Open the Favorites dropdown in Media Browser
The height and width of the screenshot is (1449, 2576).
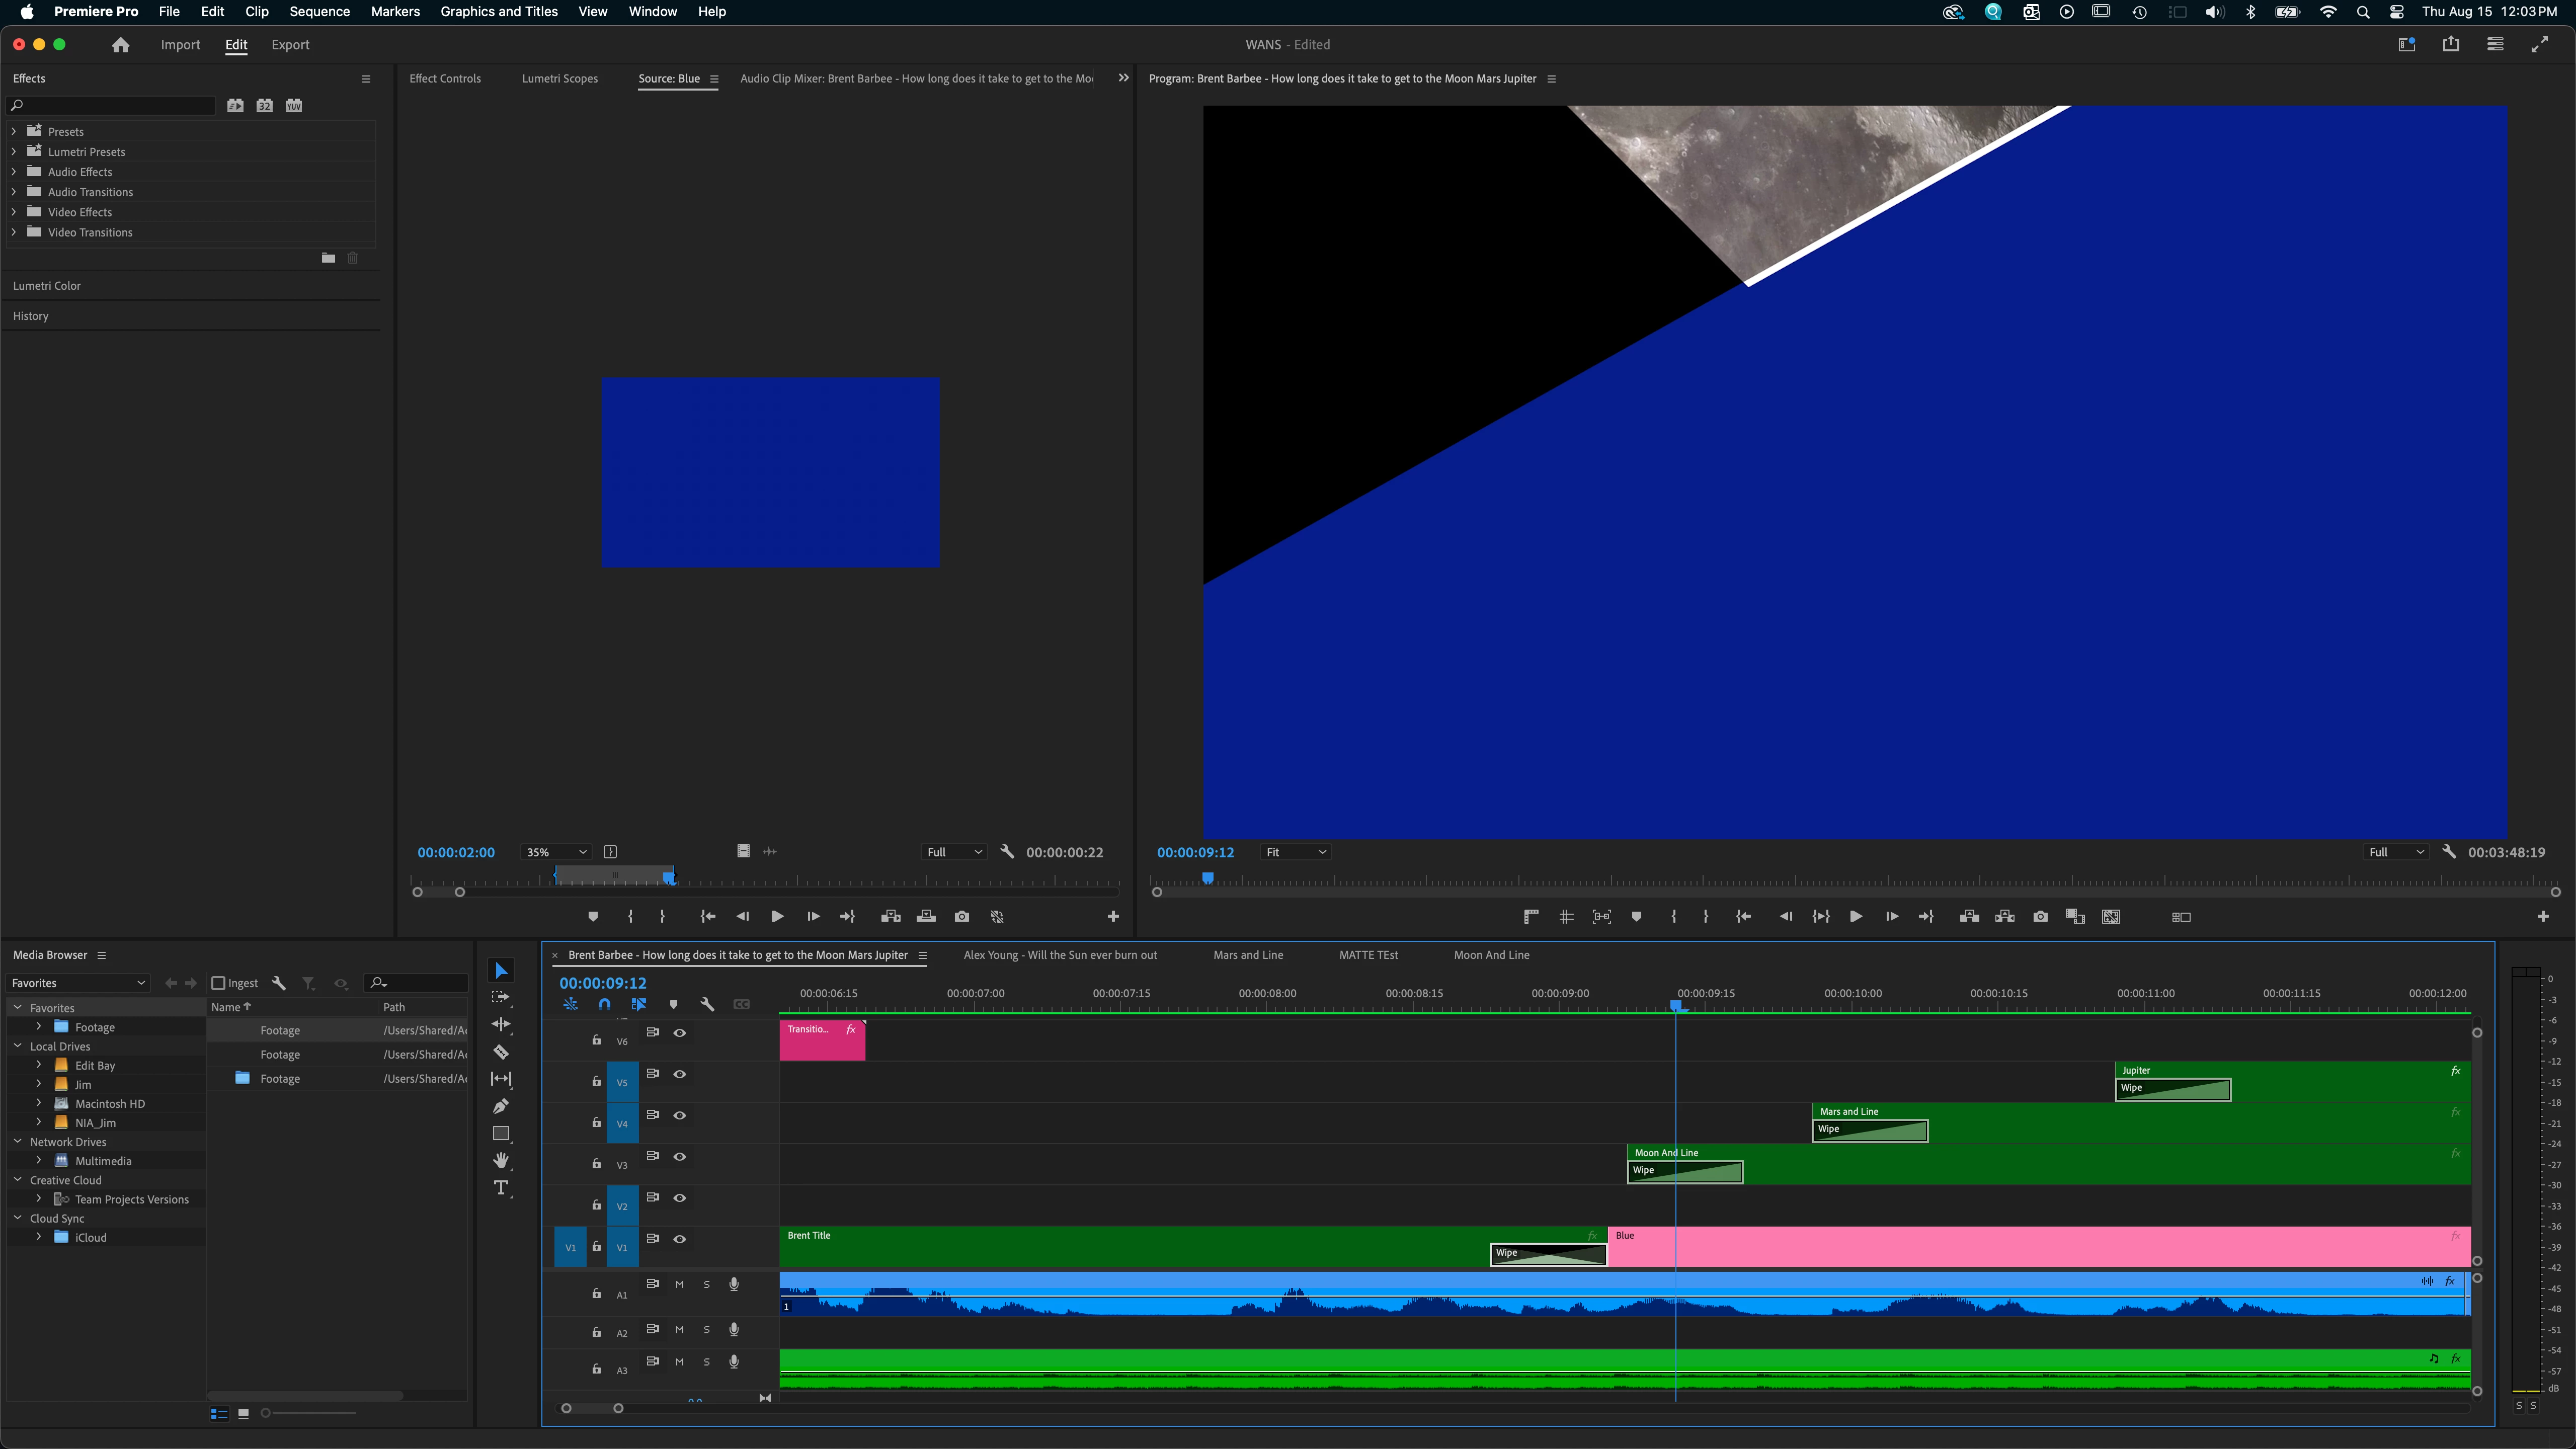tap(78, 983)
